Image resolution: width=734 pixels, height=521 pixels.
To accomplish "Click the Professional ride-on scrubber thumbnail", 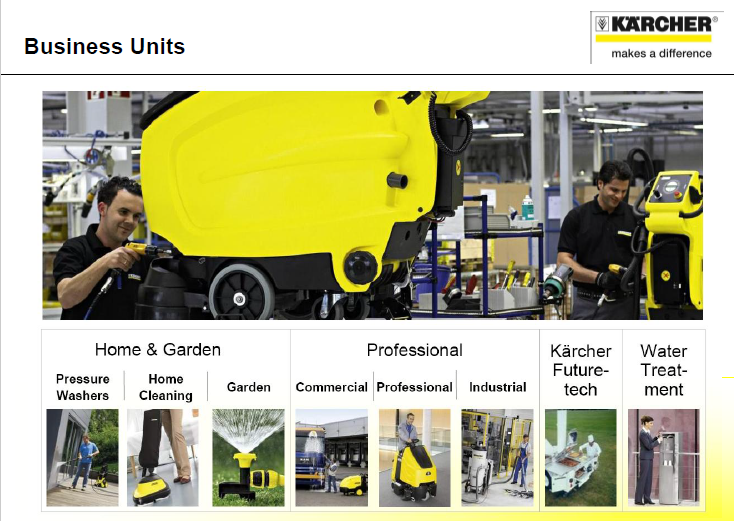I will point(414,457).
